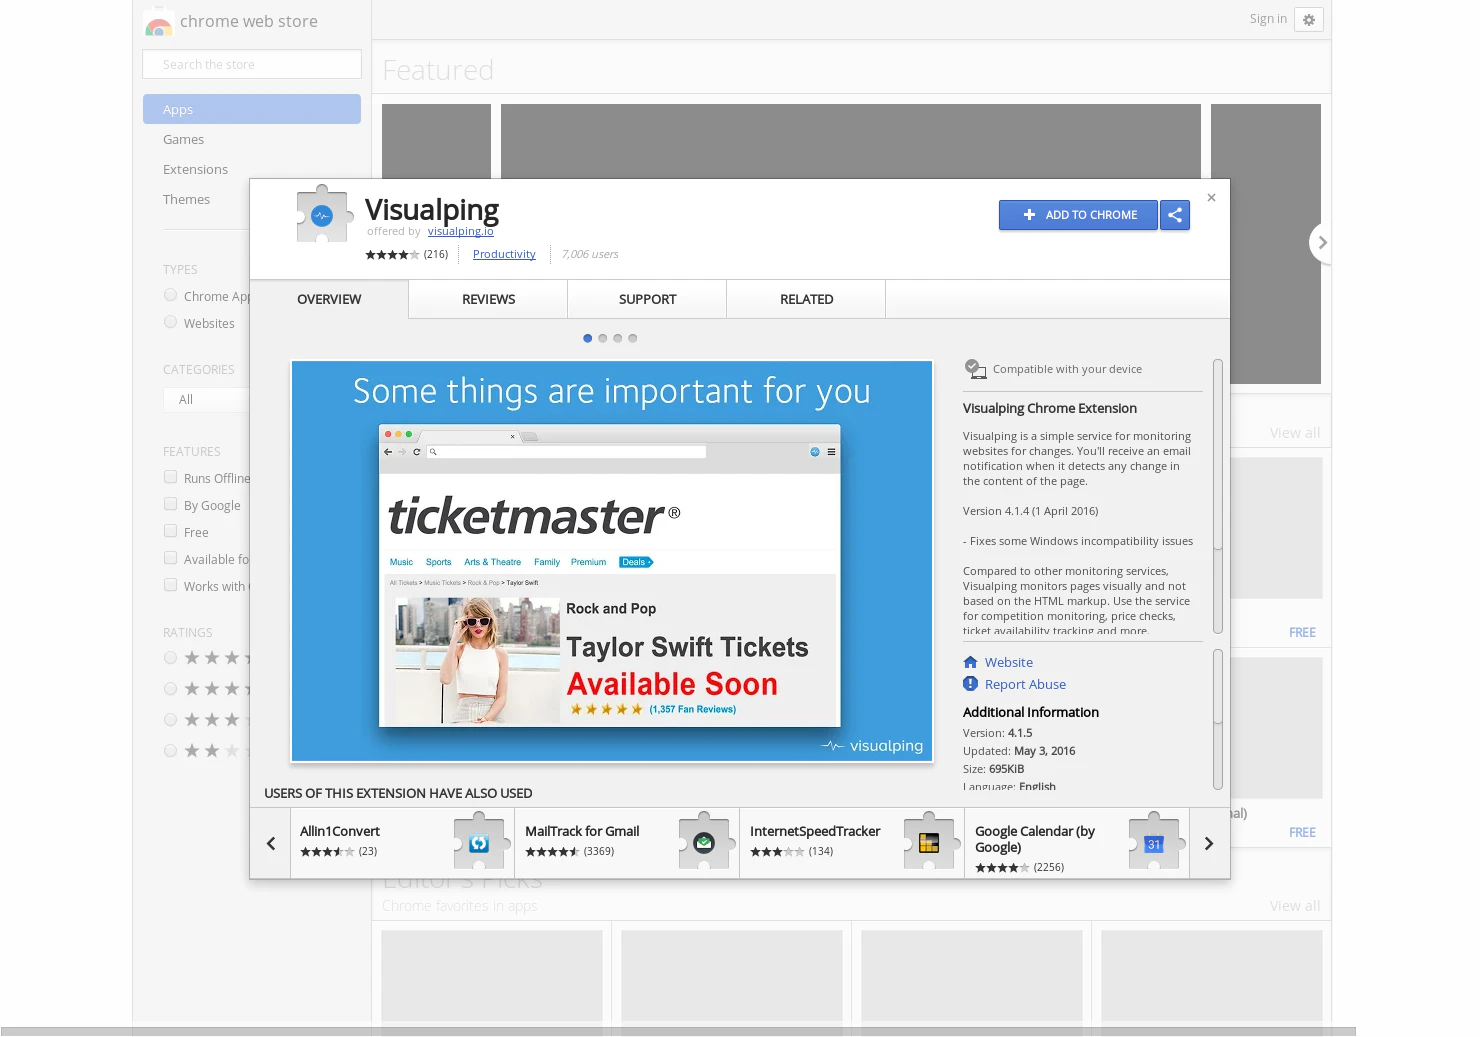Enable the Runs Offline checkbox

(x=171, y=477)
